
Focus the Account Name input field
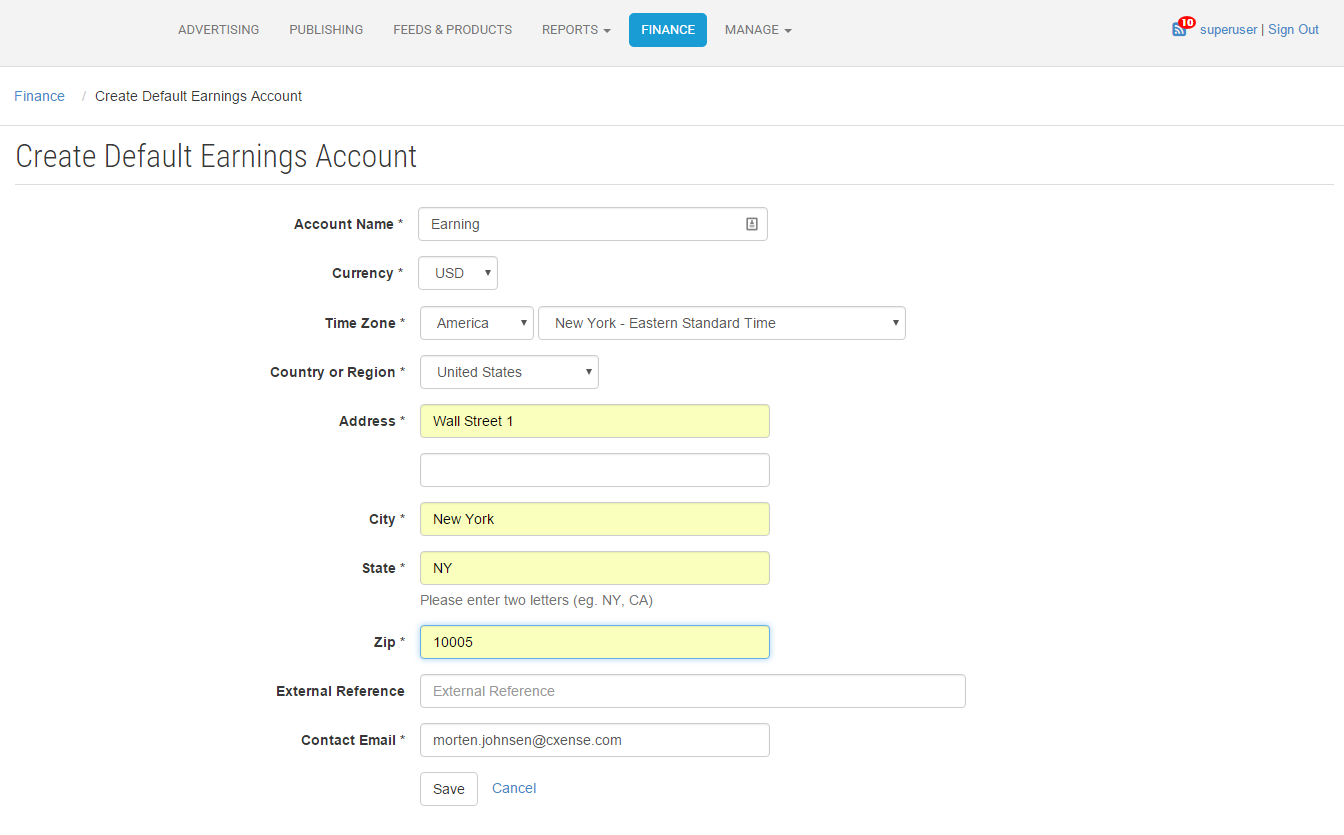pyautogui.click(x=593, y=224)
